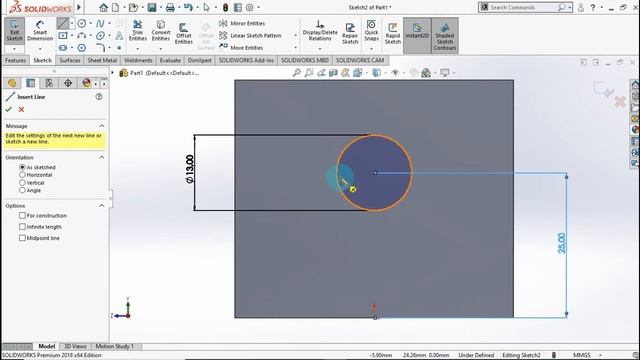Open Display/Delete Relations

(320, 30)
